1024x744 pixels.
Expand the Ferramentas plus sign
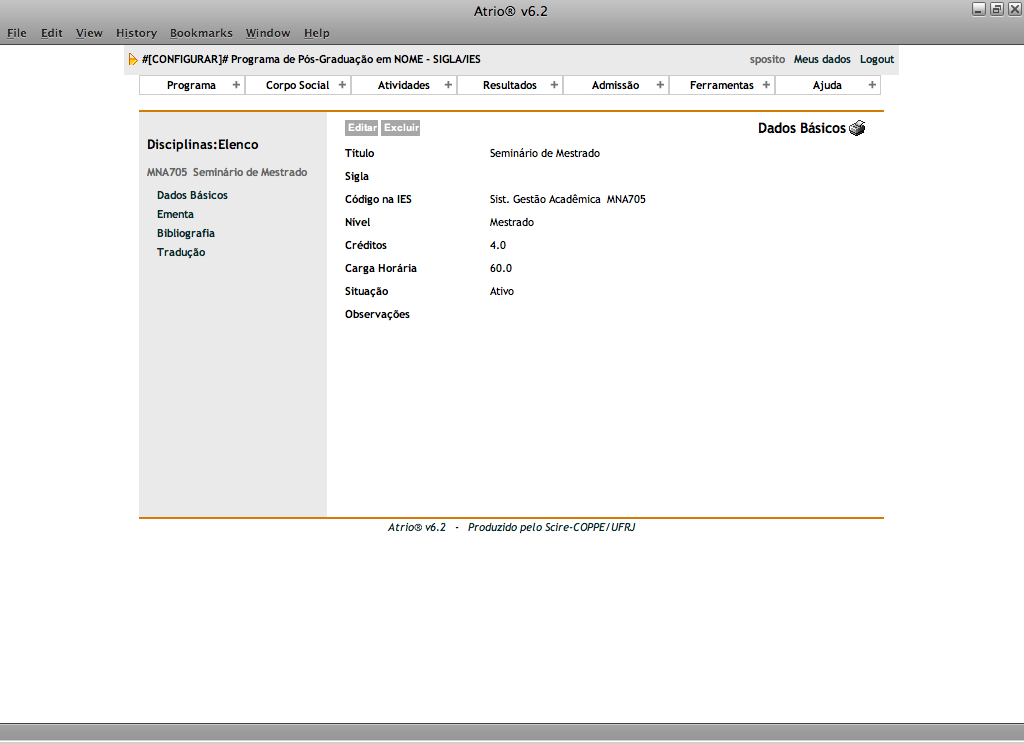(x=766, y=85)
